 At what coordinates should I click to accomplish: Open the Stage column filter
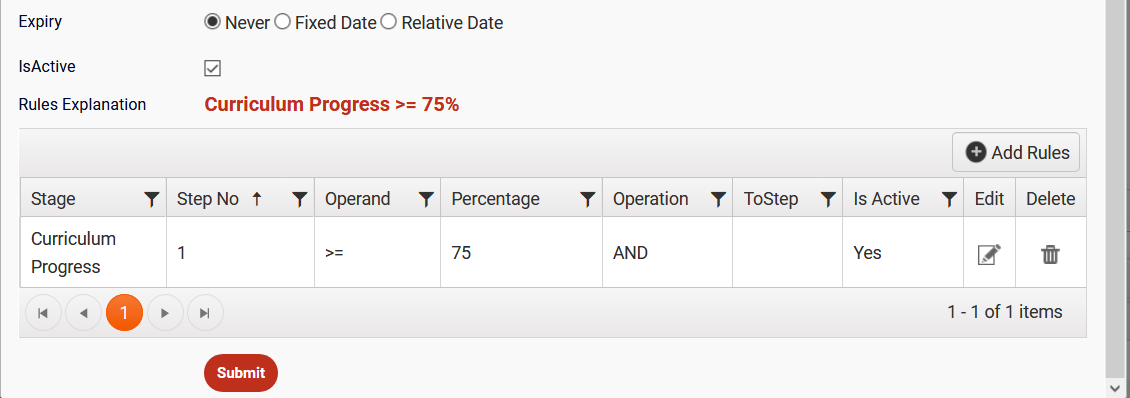tap(151, 200)
